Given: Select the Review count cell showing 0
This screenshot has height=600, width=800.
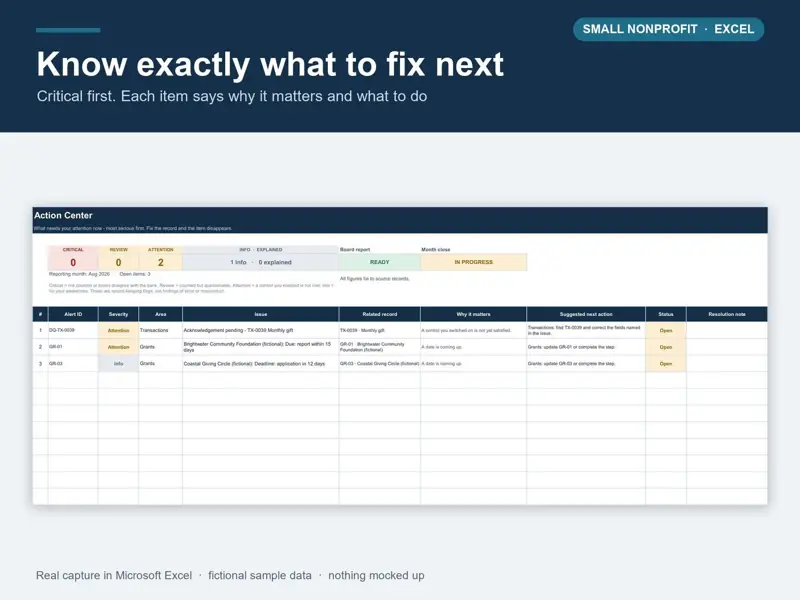Looking at the screenshot, I should coord(118,262).
